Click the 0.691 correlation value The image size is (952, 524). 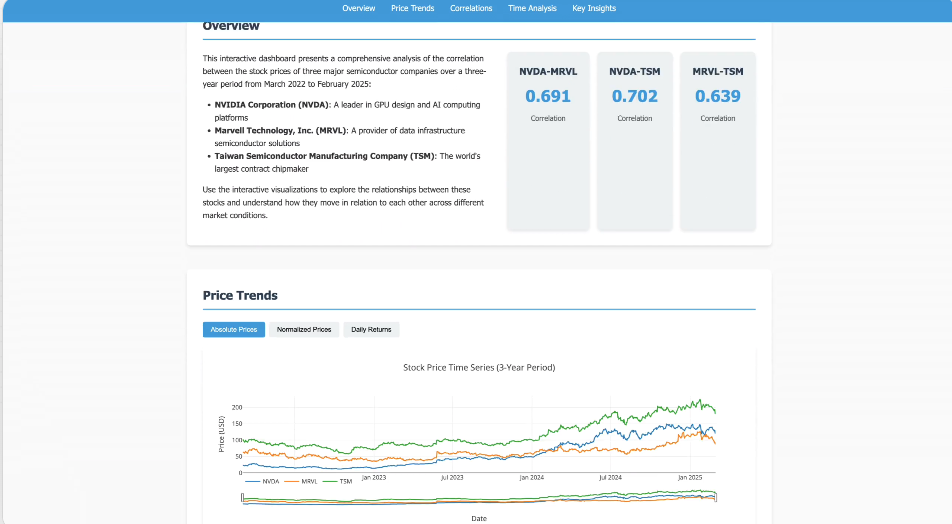548,96
